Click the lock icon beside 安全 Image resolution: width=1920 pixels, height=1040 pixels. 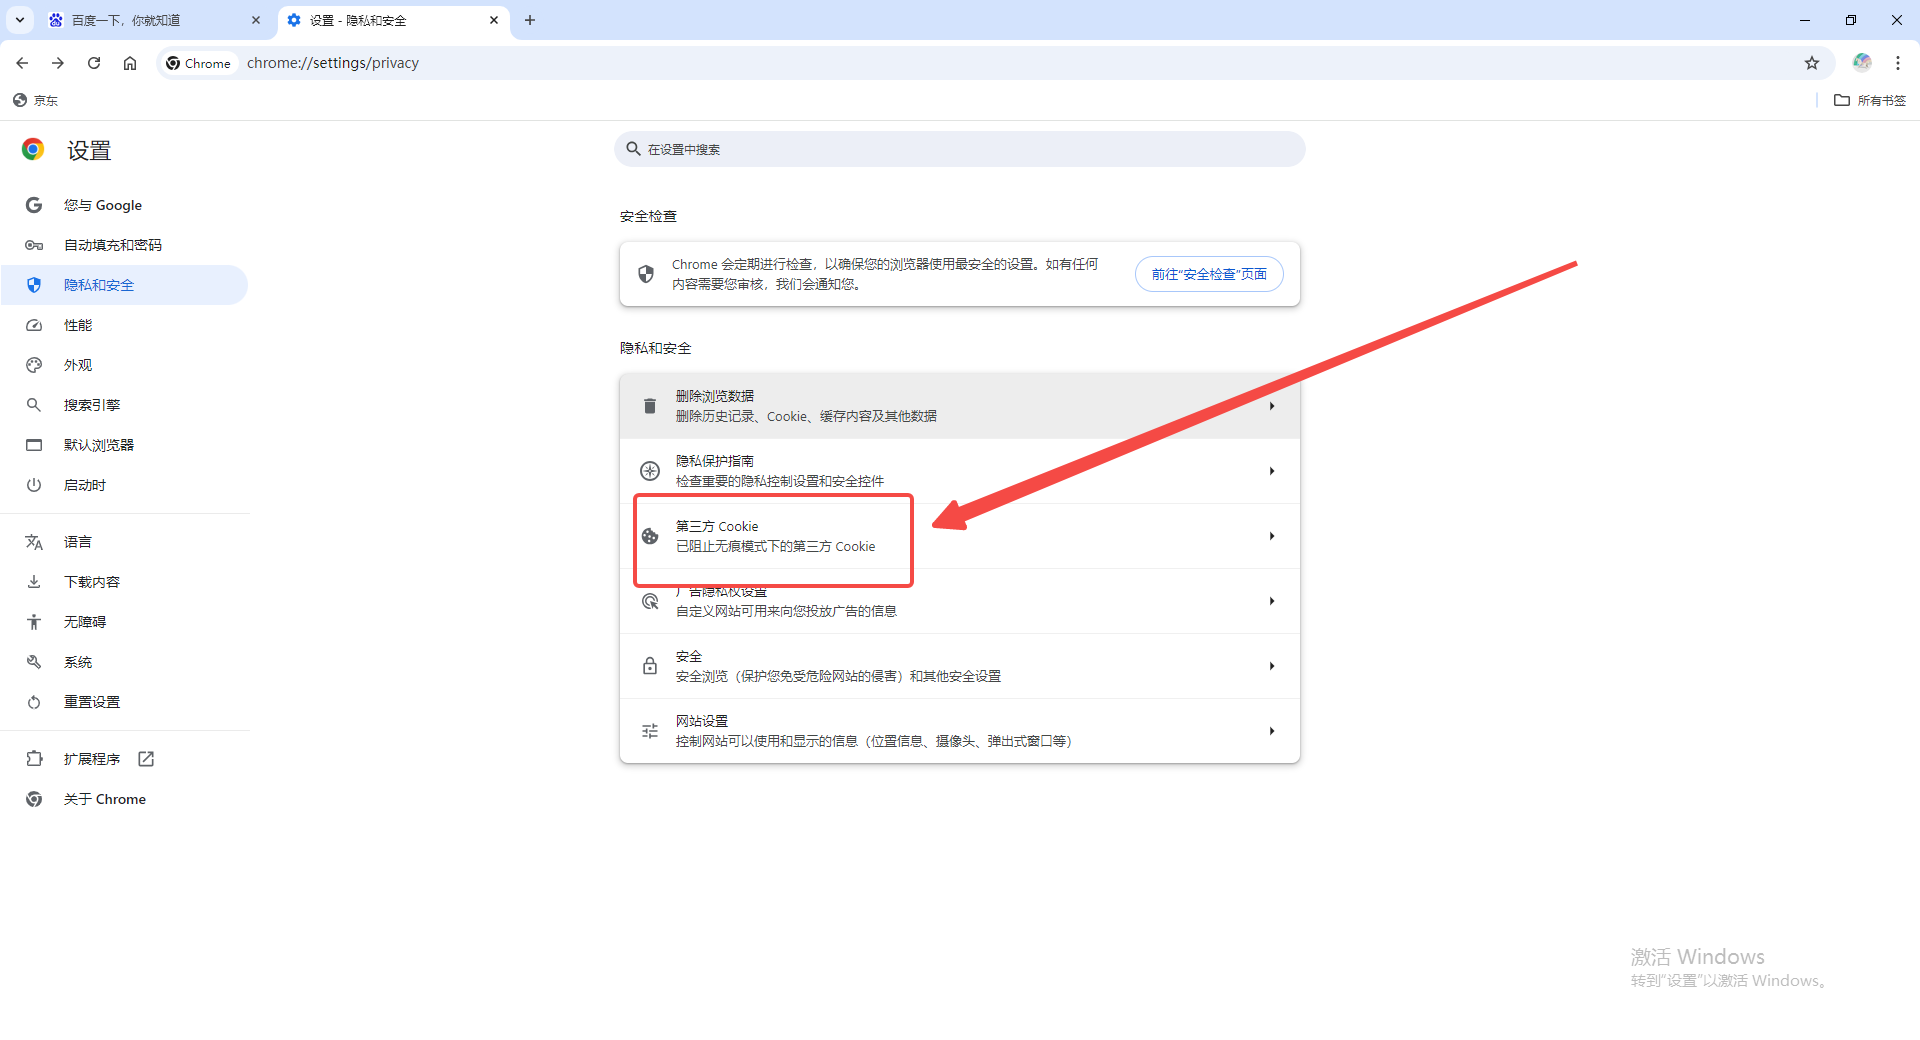point(650,666)
